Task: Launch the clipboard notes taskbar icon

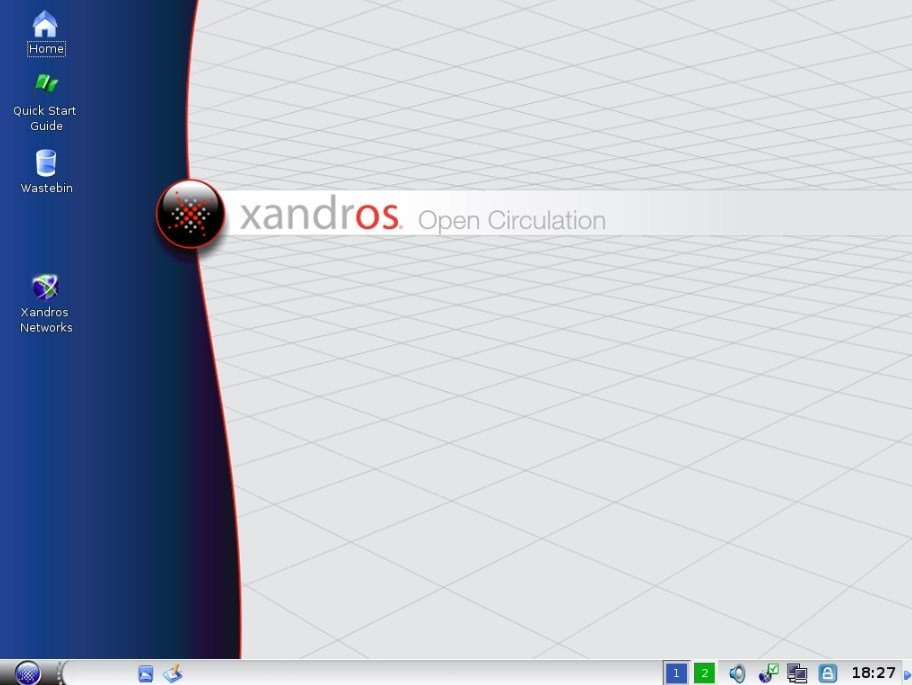Action: [173, 673]
